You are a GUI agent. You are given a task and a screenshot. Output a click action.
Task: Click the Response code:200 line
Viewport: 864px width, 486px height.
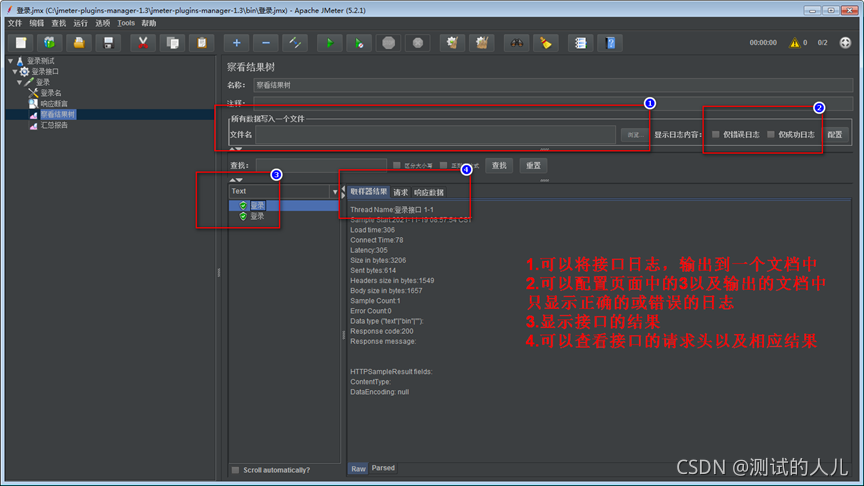[x=382, y=331]
